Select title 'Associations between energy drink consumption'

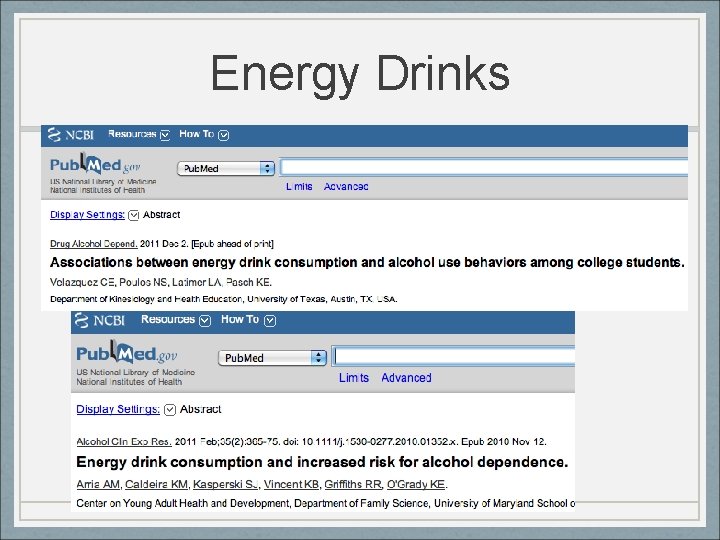(367, 262)
